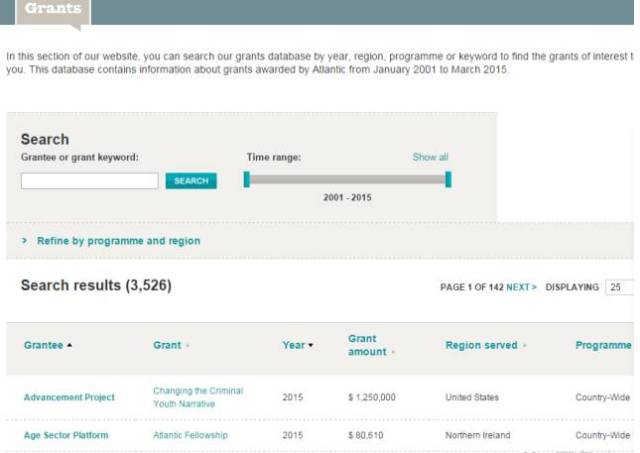640x453 pixels.
Task: Click the Grantee ascending sort arrow
Action: 69,345
